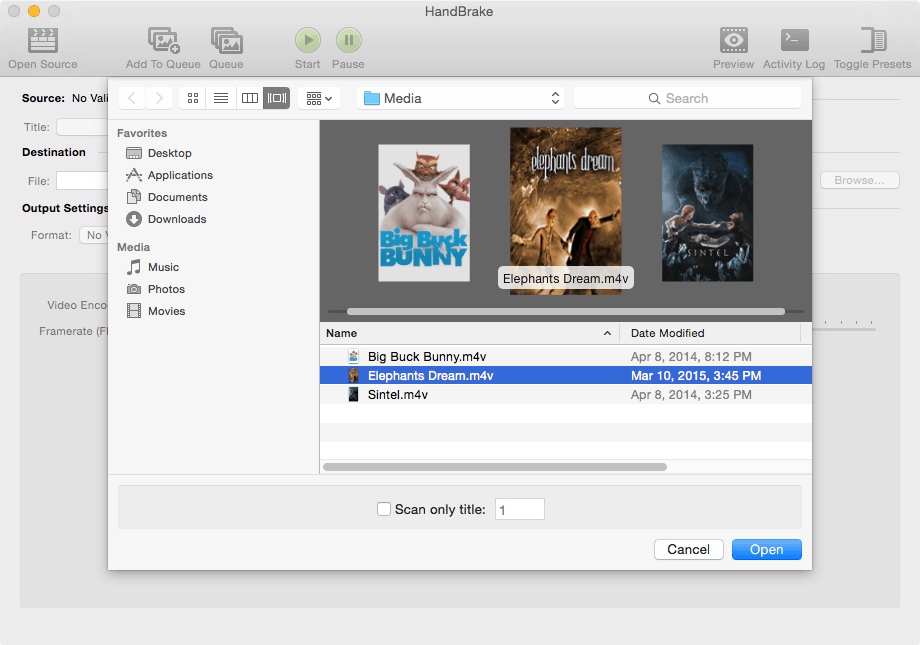The height and width of the screenshot is (645, 920).
Task: Open the Preview window icon
Action: (733, 41)
